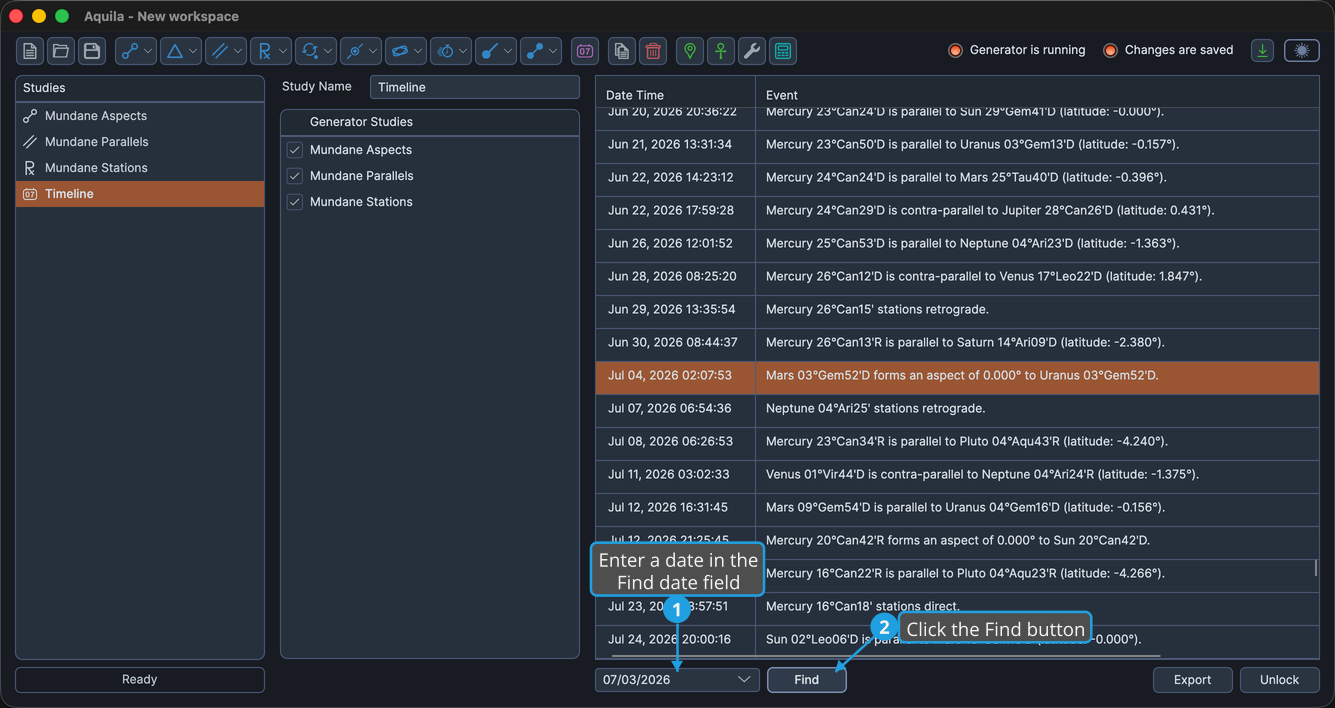Click the green ankh icon

click(721, 51)
